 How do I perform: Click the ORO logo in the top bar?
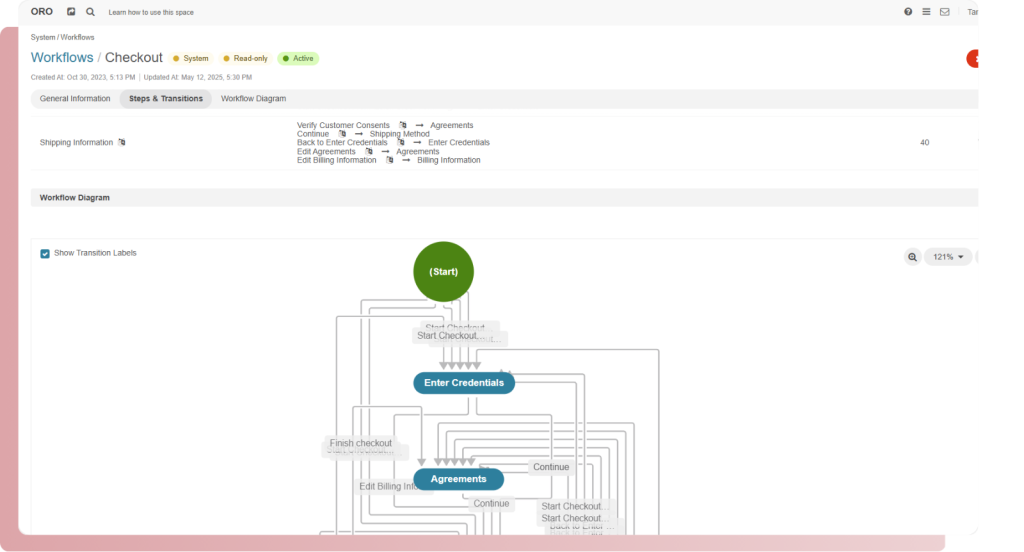[42, 12]
